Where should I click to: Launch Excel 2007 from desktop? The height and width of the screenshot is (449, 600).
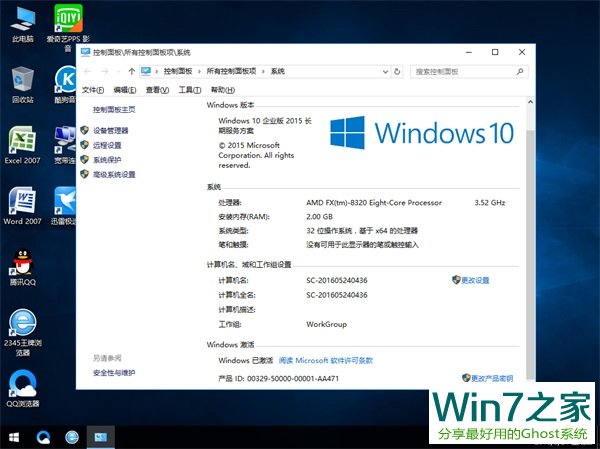coord(22,145)
